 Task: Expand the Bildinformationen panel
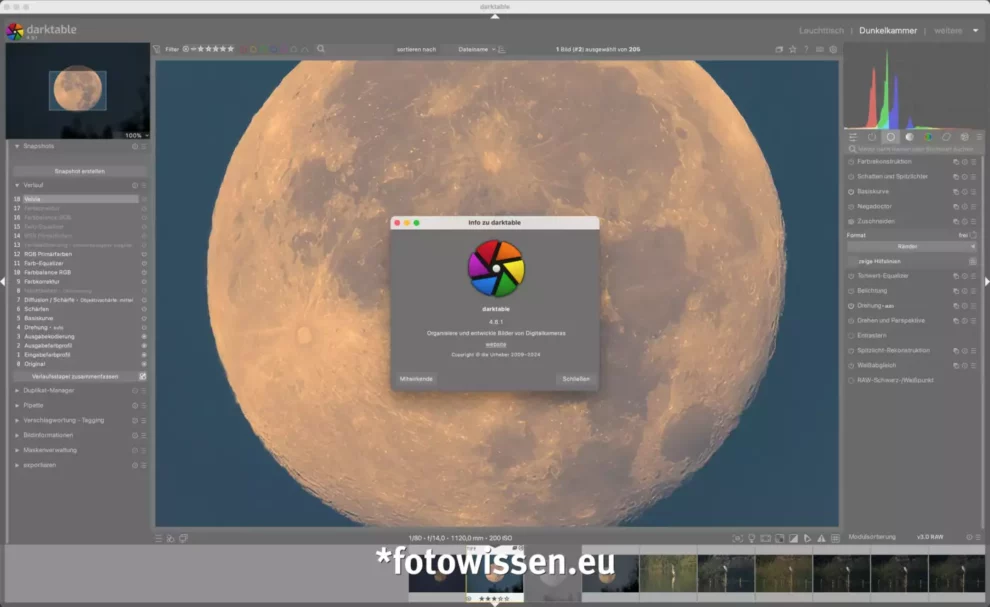click(x=17, y=435)
